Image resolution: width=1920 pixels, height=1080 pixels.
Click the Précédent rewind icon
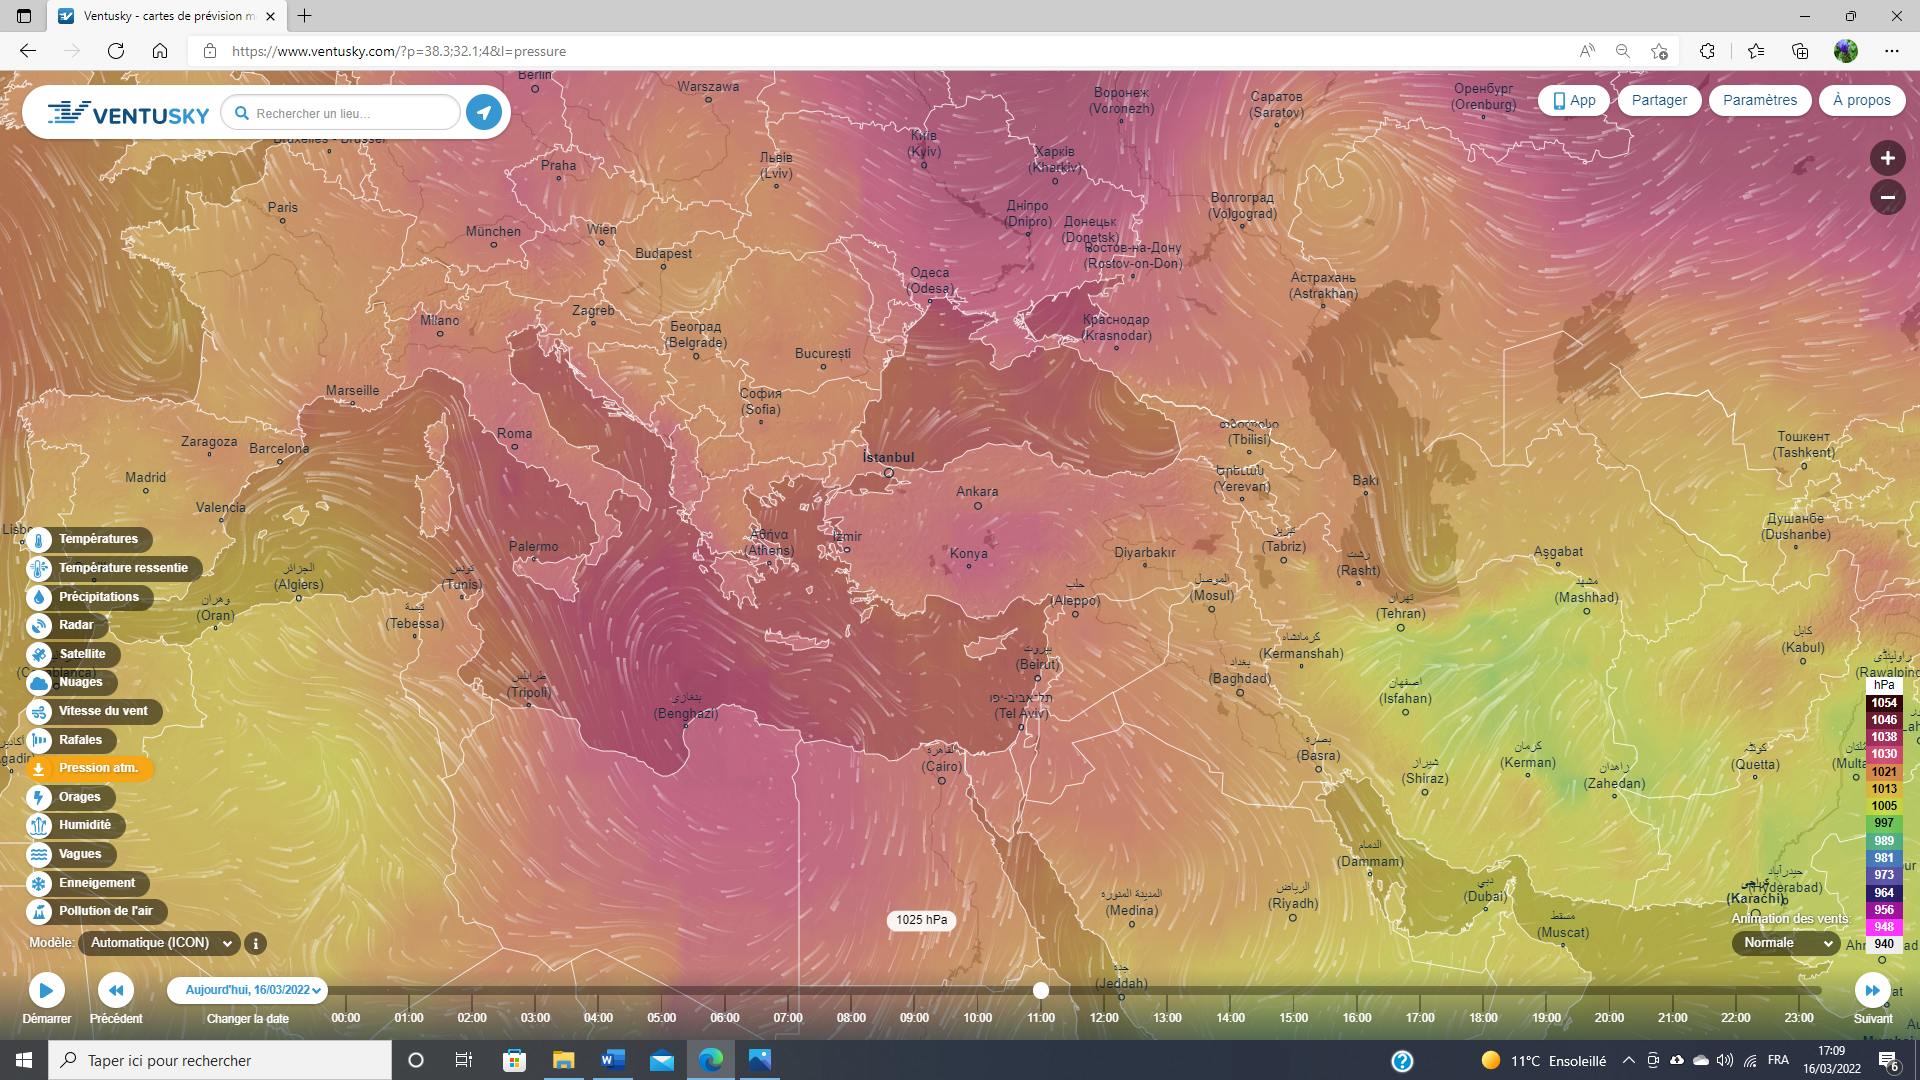coord(116,991)
